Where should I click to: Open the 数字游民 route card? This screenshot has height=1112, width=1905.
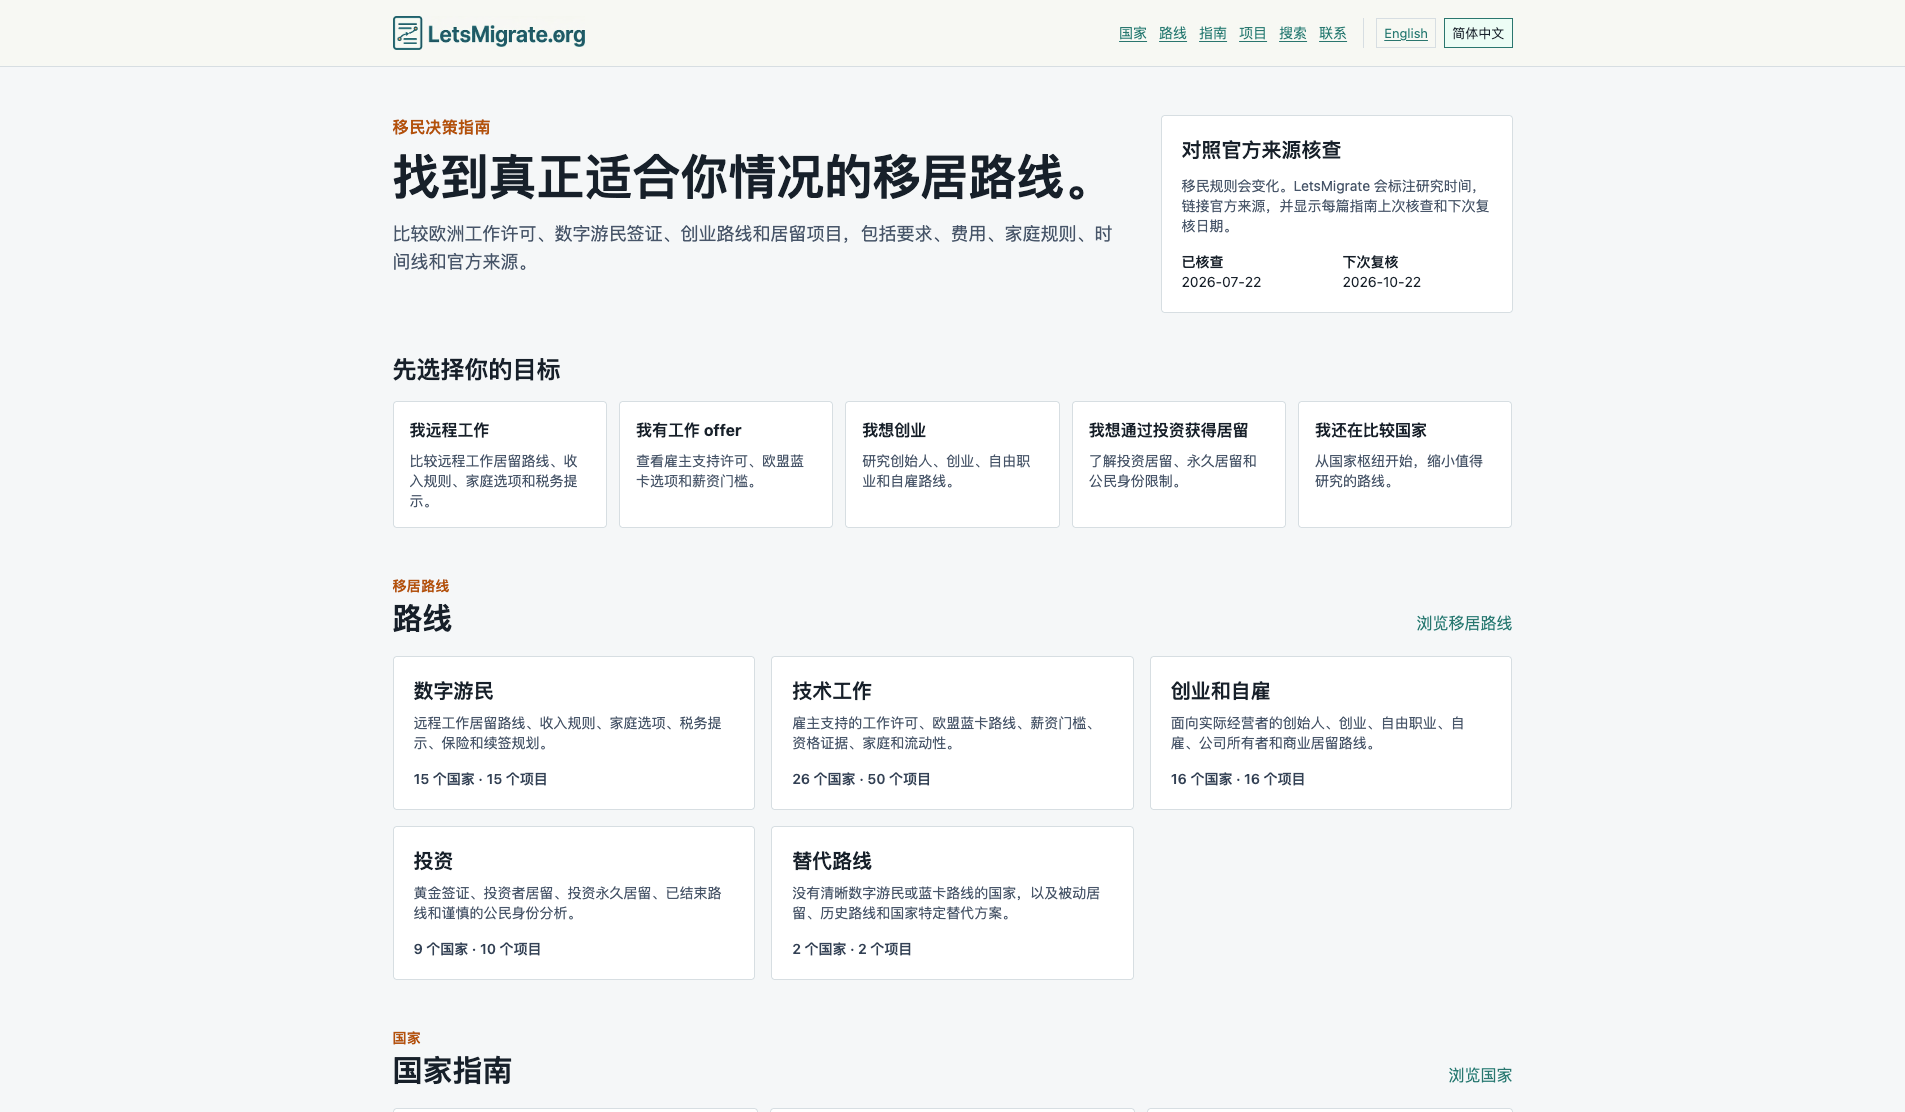click(574, 733)
